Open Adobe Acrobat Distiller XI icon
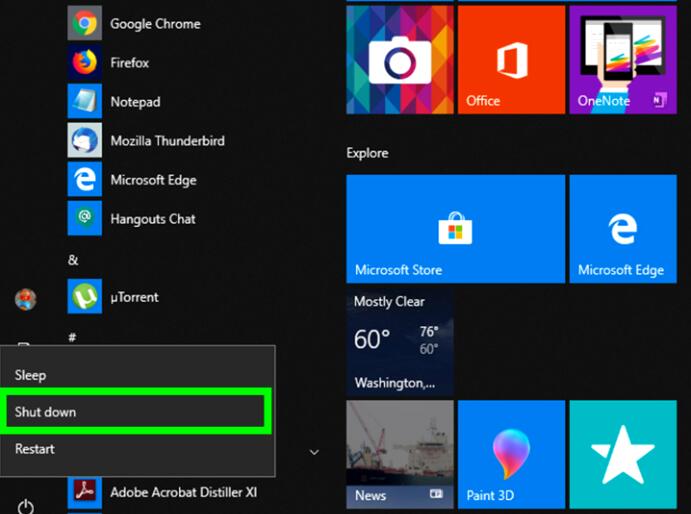The height and width of the screenshot is (514, 691). [x=85, y=492]
